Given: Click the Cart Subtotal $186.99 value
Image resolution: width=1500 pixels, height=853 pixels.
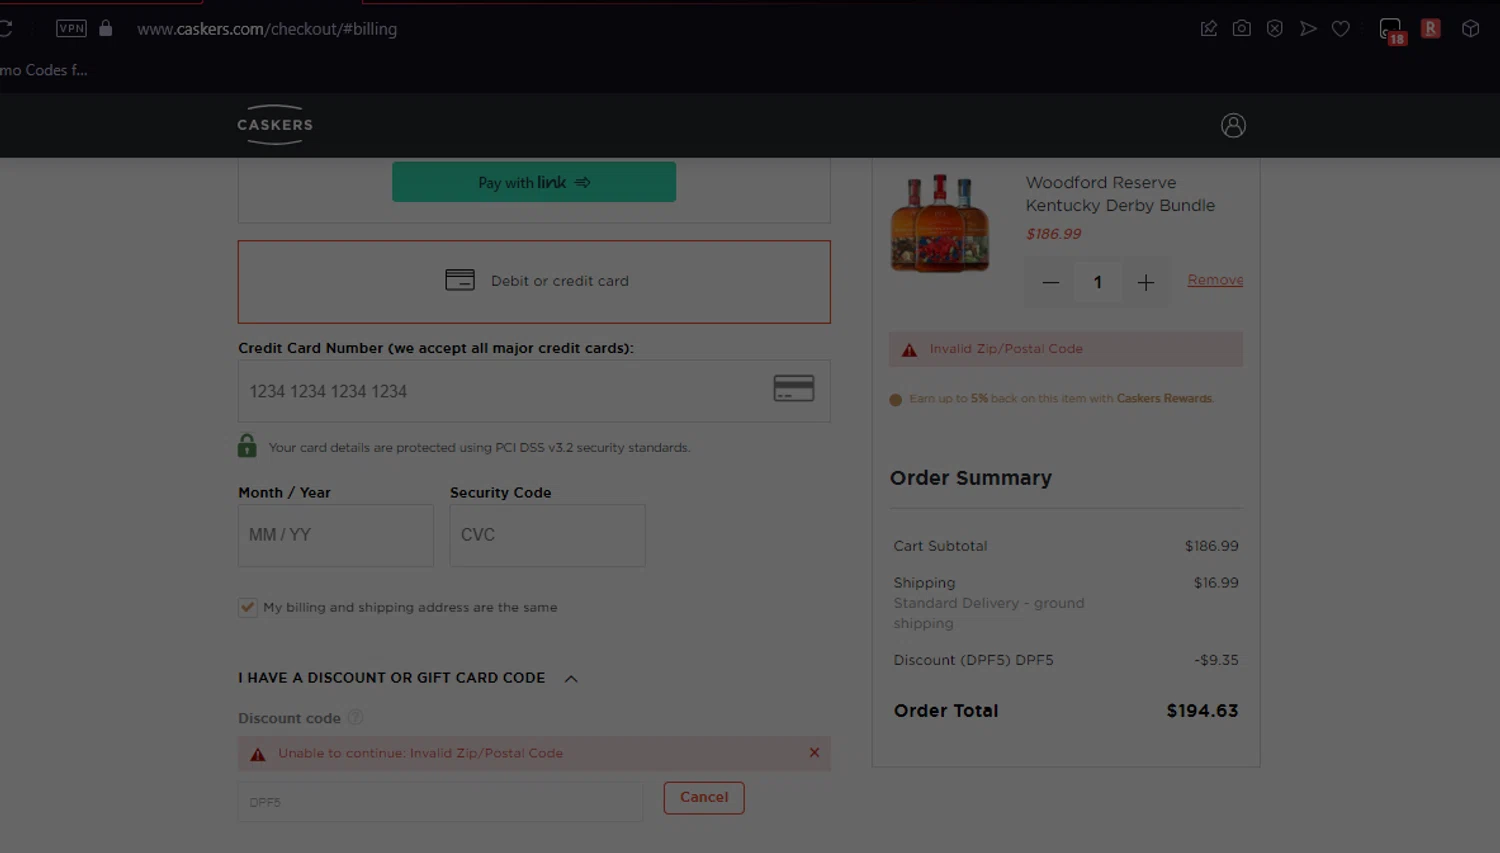Looking at the screenshot, I should 1212,546.
